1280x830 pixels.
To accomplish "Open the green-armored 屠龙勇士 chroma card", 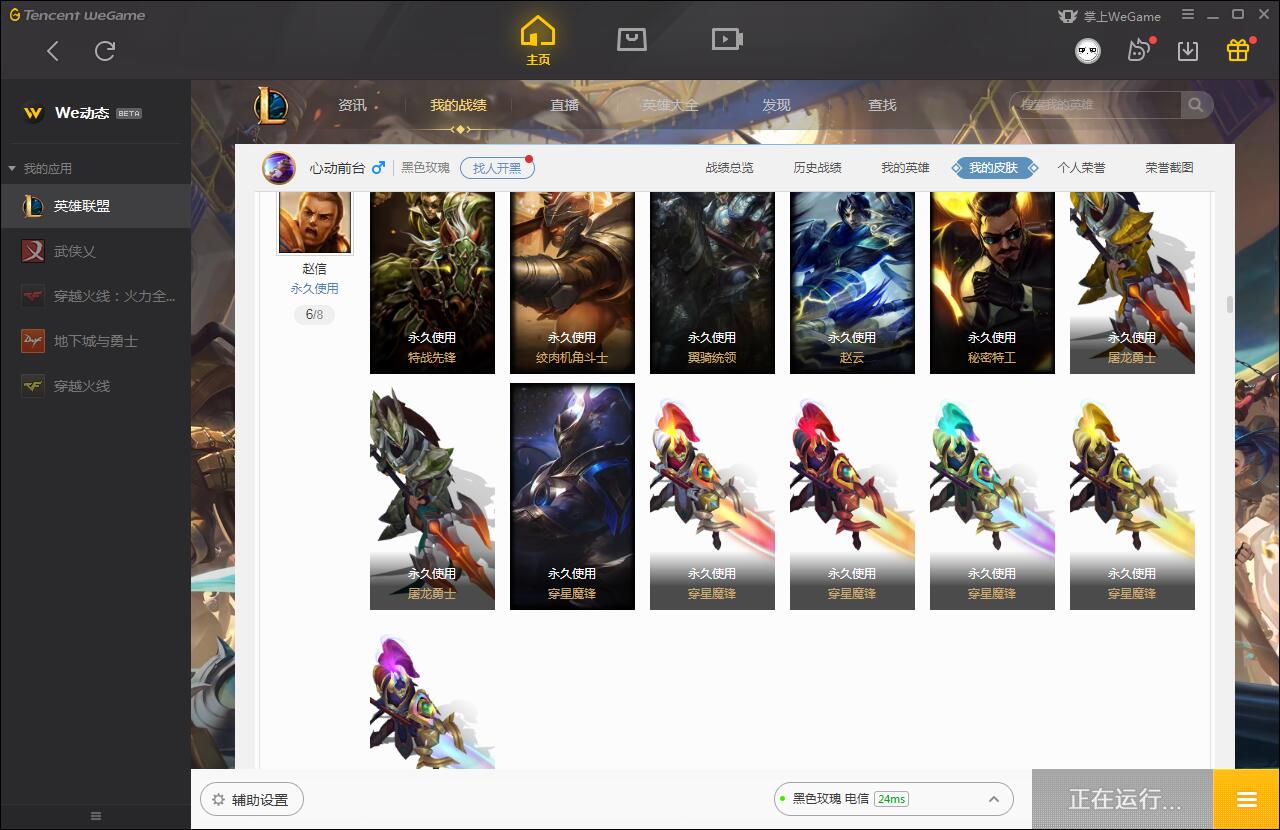I will coord(432,497).
